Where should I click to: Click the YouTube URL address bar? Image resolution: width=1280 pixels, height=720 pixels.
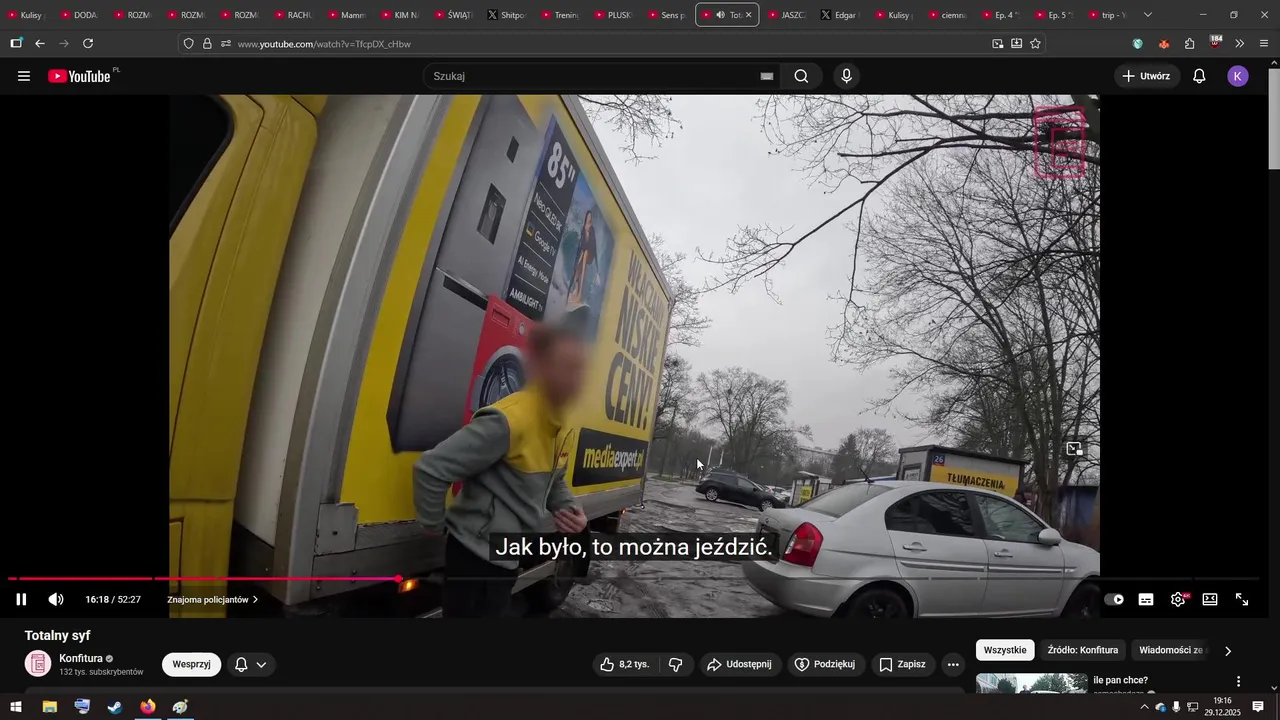pos(610,44)
